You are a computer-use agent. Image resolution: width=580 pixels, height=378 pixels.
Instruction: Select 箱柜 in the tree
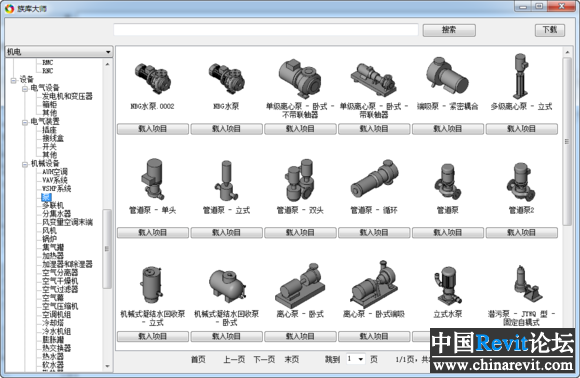coord(50,105)
